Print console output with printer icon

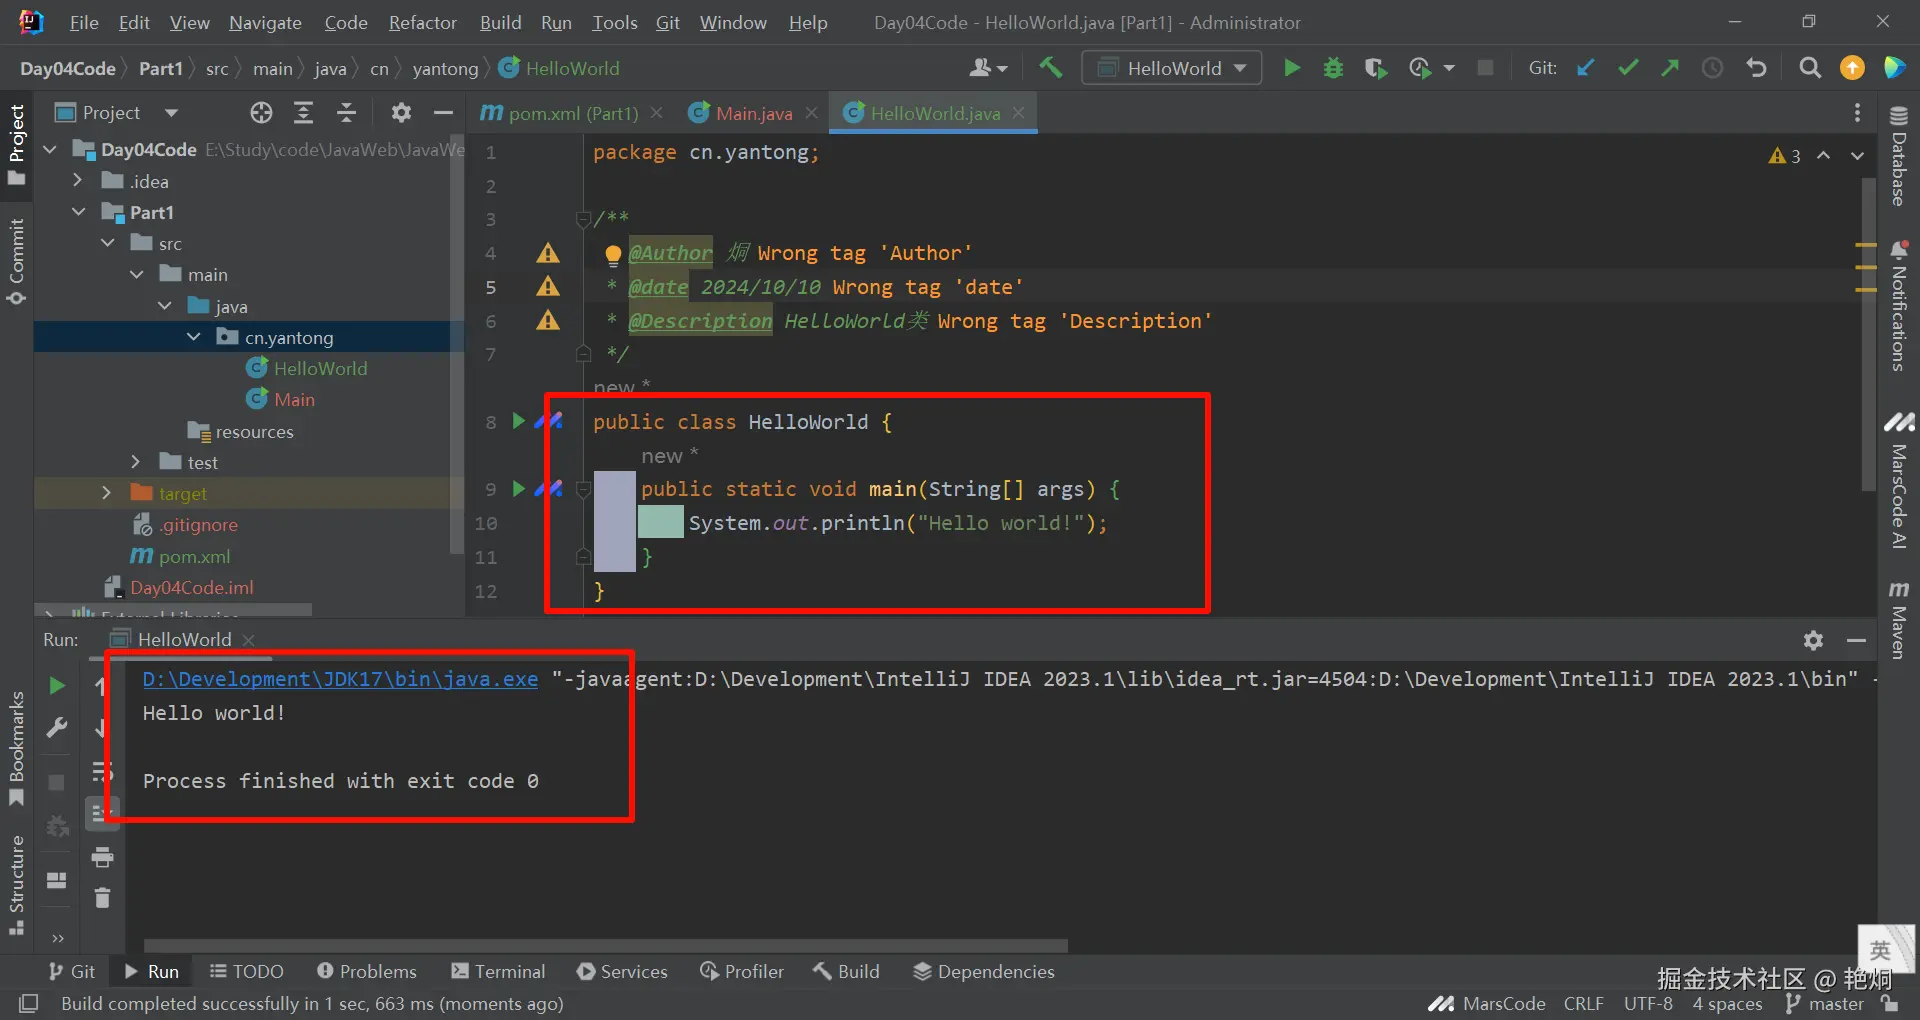102,857
